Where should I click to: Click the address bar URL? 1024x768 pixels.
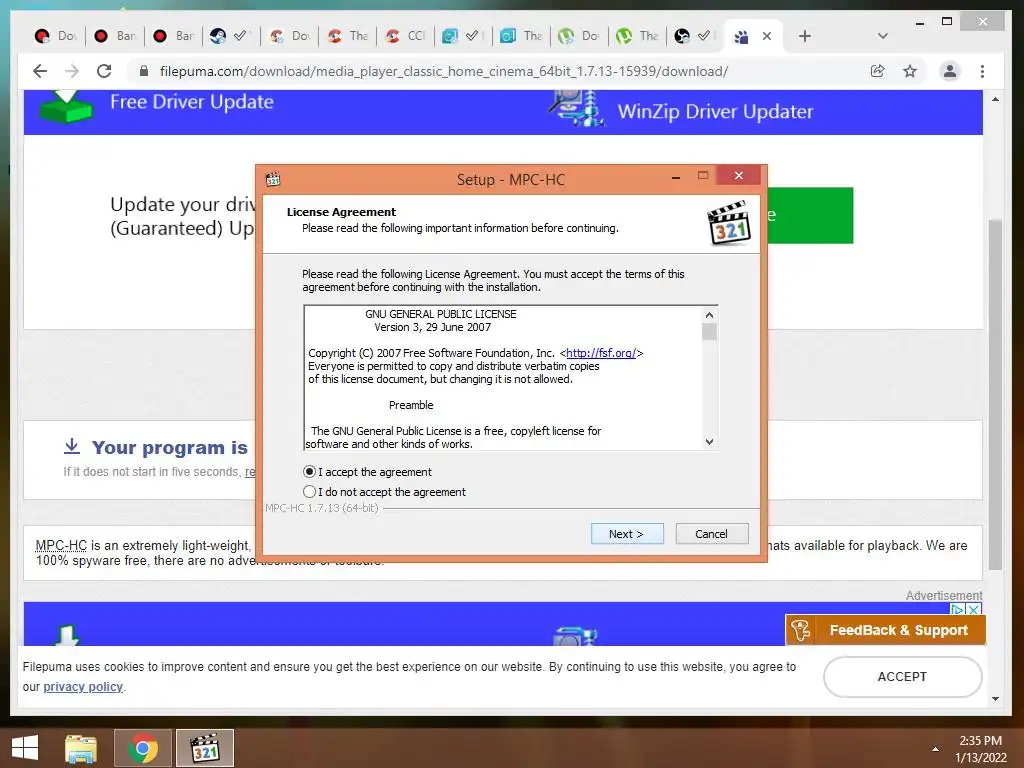[443, 71]
